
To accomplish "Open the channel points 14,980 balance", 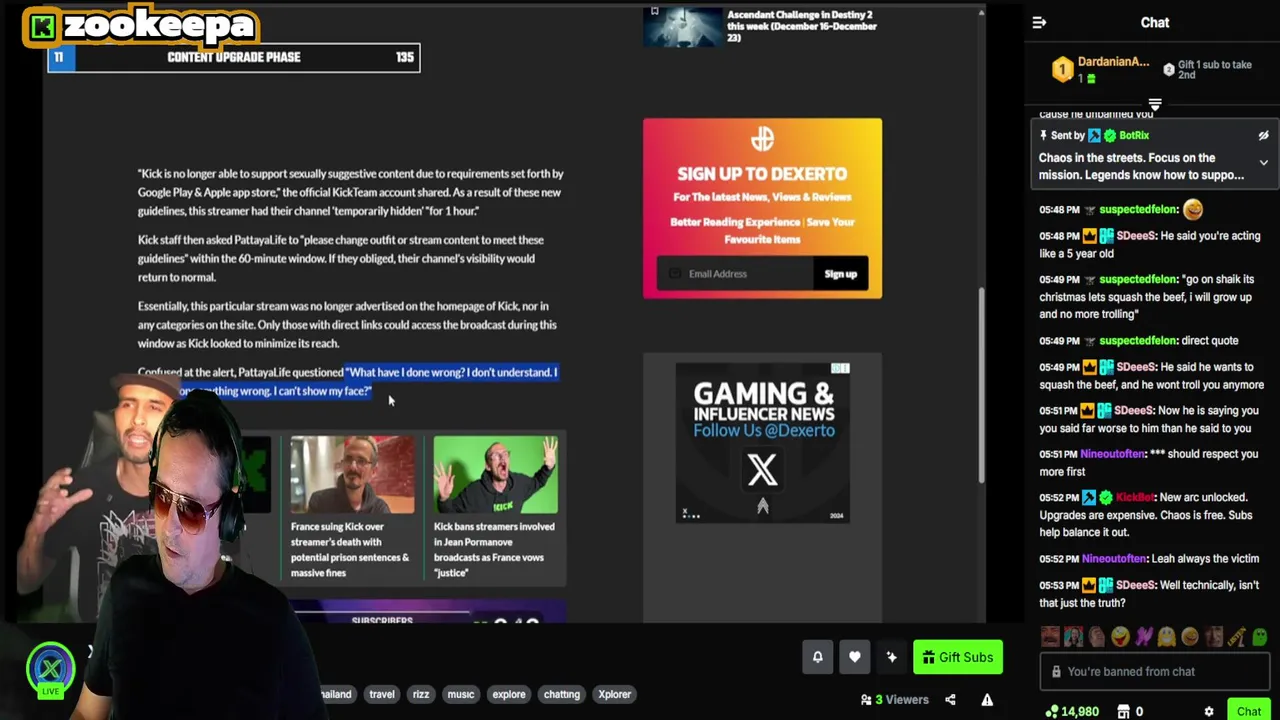I will coord(1072,711).
